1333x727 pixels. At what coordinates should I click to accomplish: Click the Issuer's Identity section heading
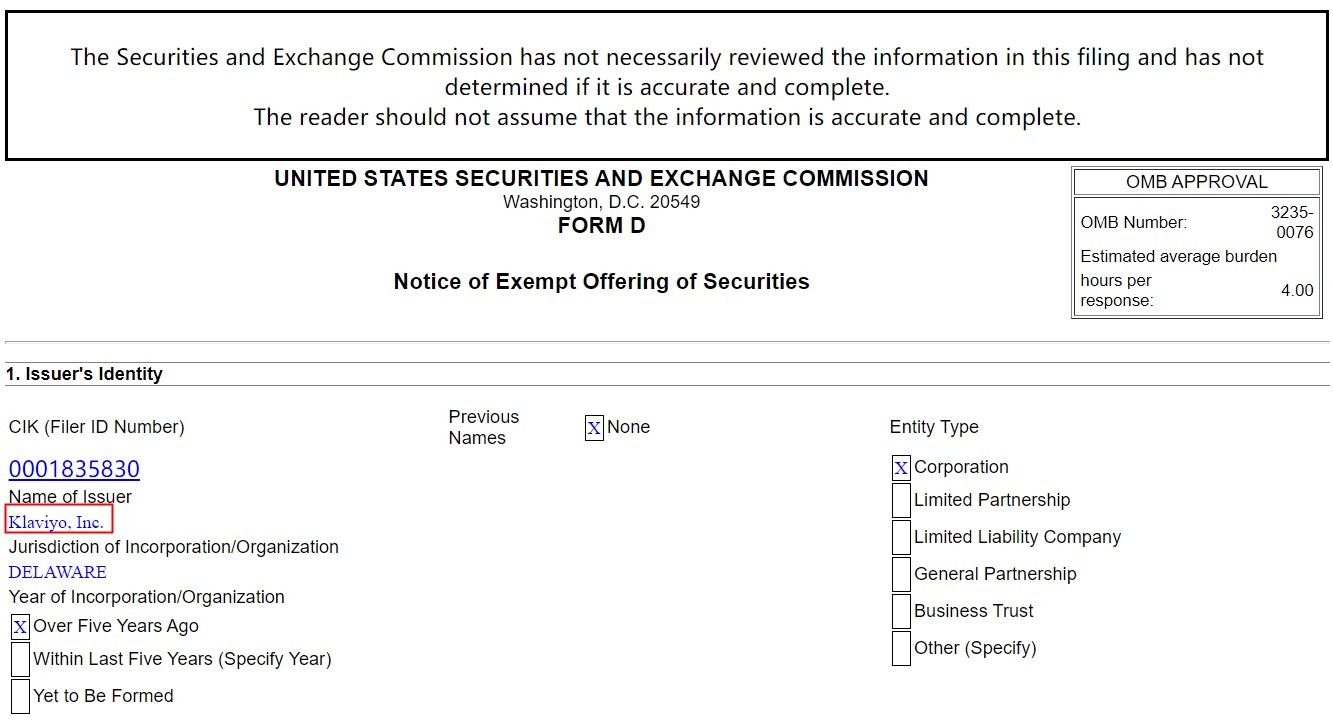[x=84, y=374]
